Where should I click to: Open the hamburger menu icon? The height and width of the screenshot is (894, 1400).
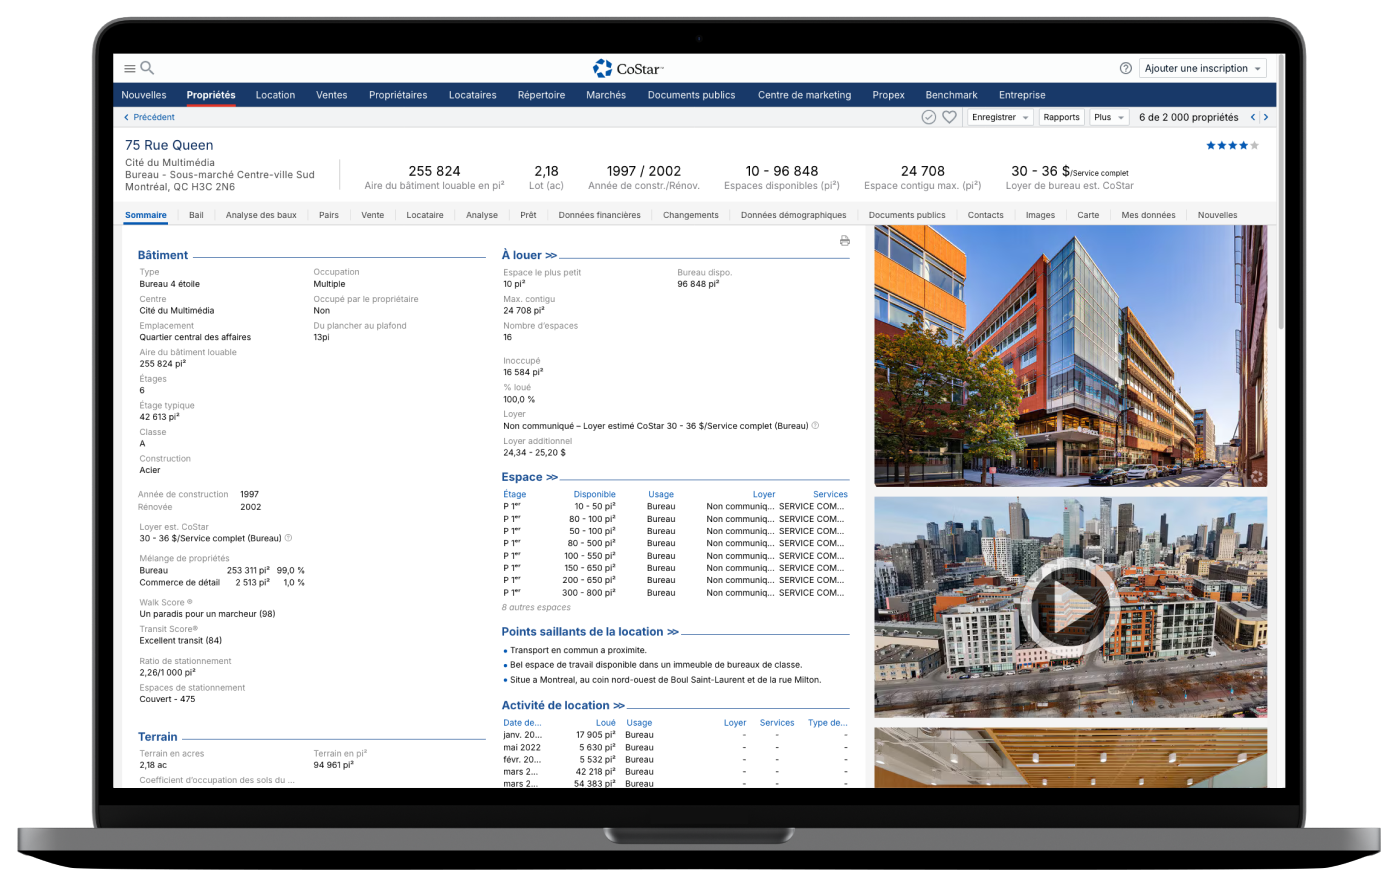130,69
